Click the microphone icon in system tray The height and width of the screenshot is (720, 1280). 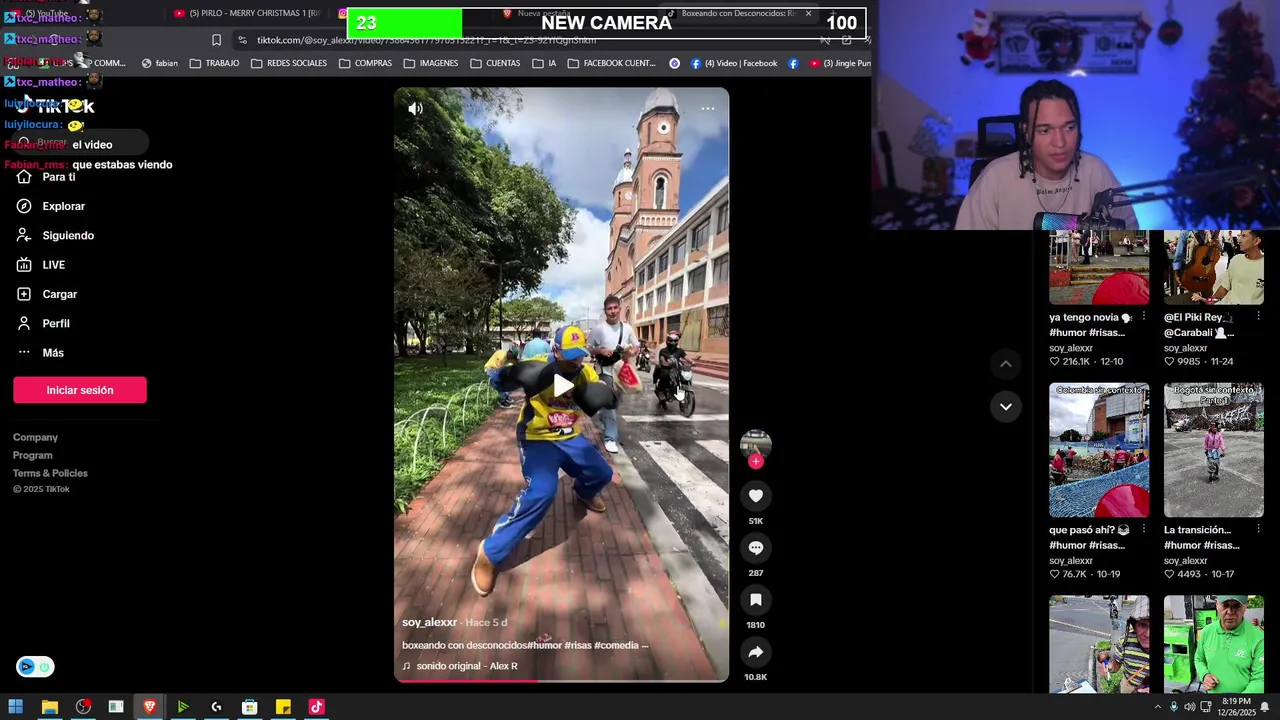click(x=1174, y=707)
